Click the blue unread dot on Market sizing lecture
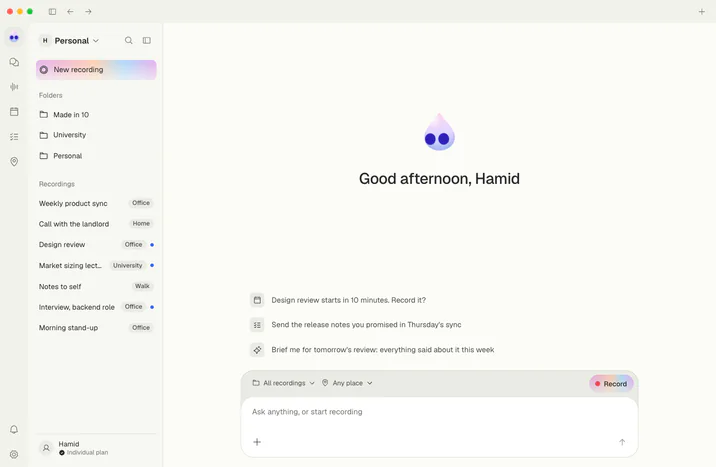Screen dimensions: 716x467 pos(152,265)
